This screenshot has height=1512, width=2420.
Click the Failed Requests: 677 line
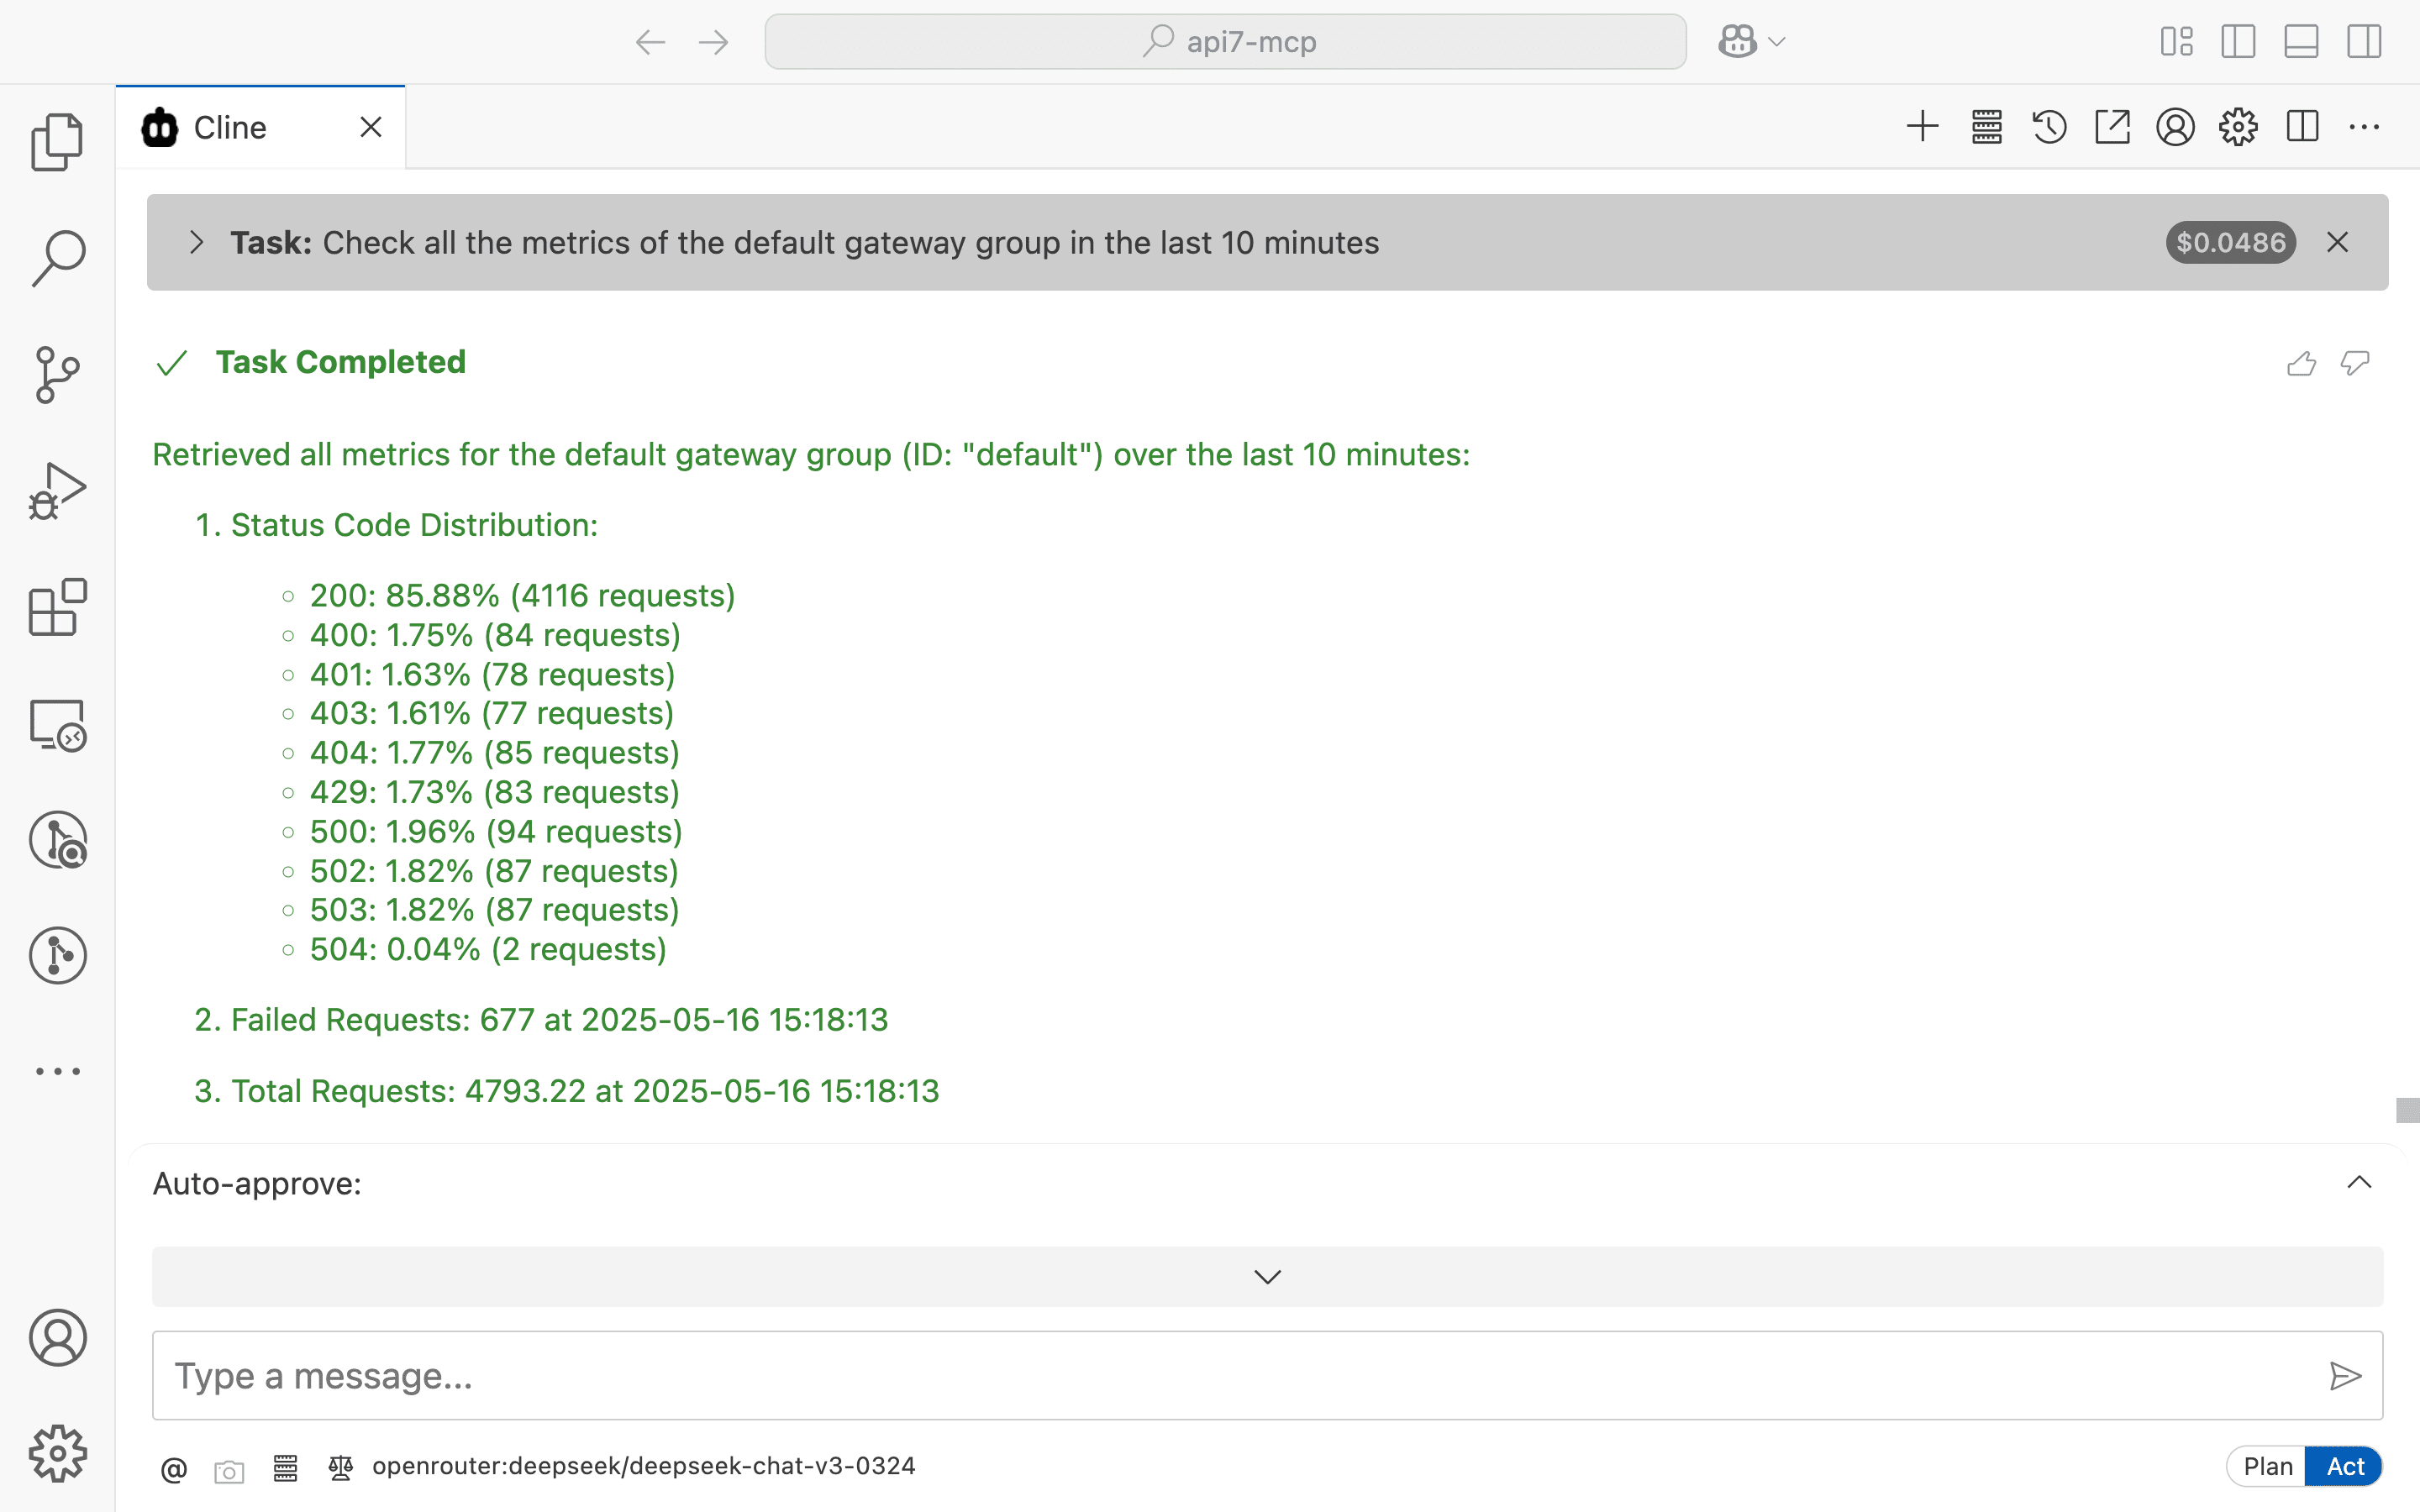[559, 1020]
